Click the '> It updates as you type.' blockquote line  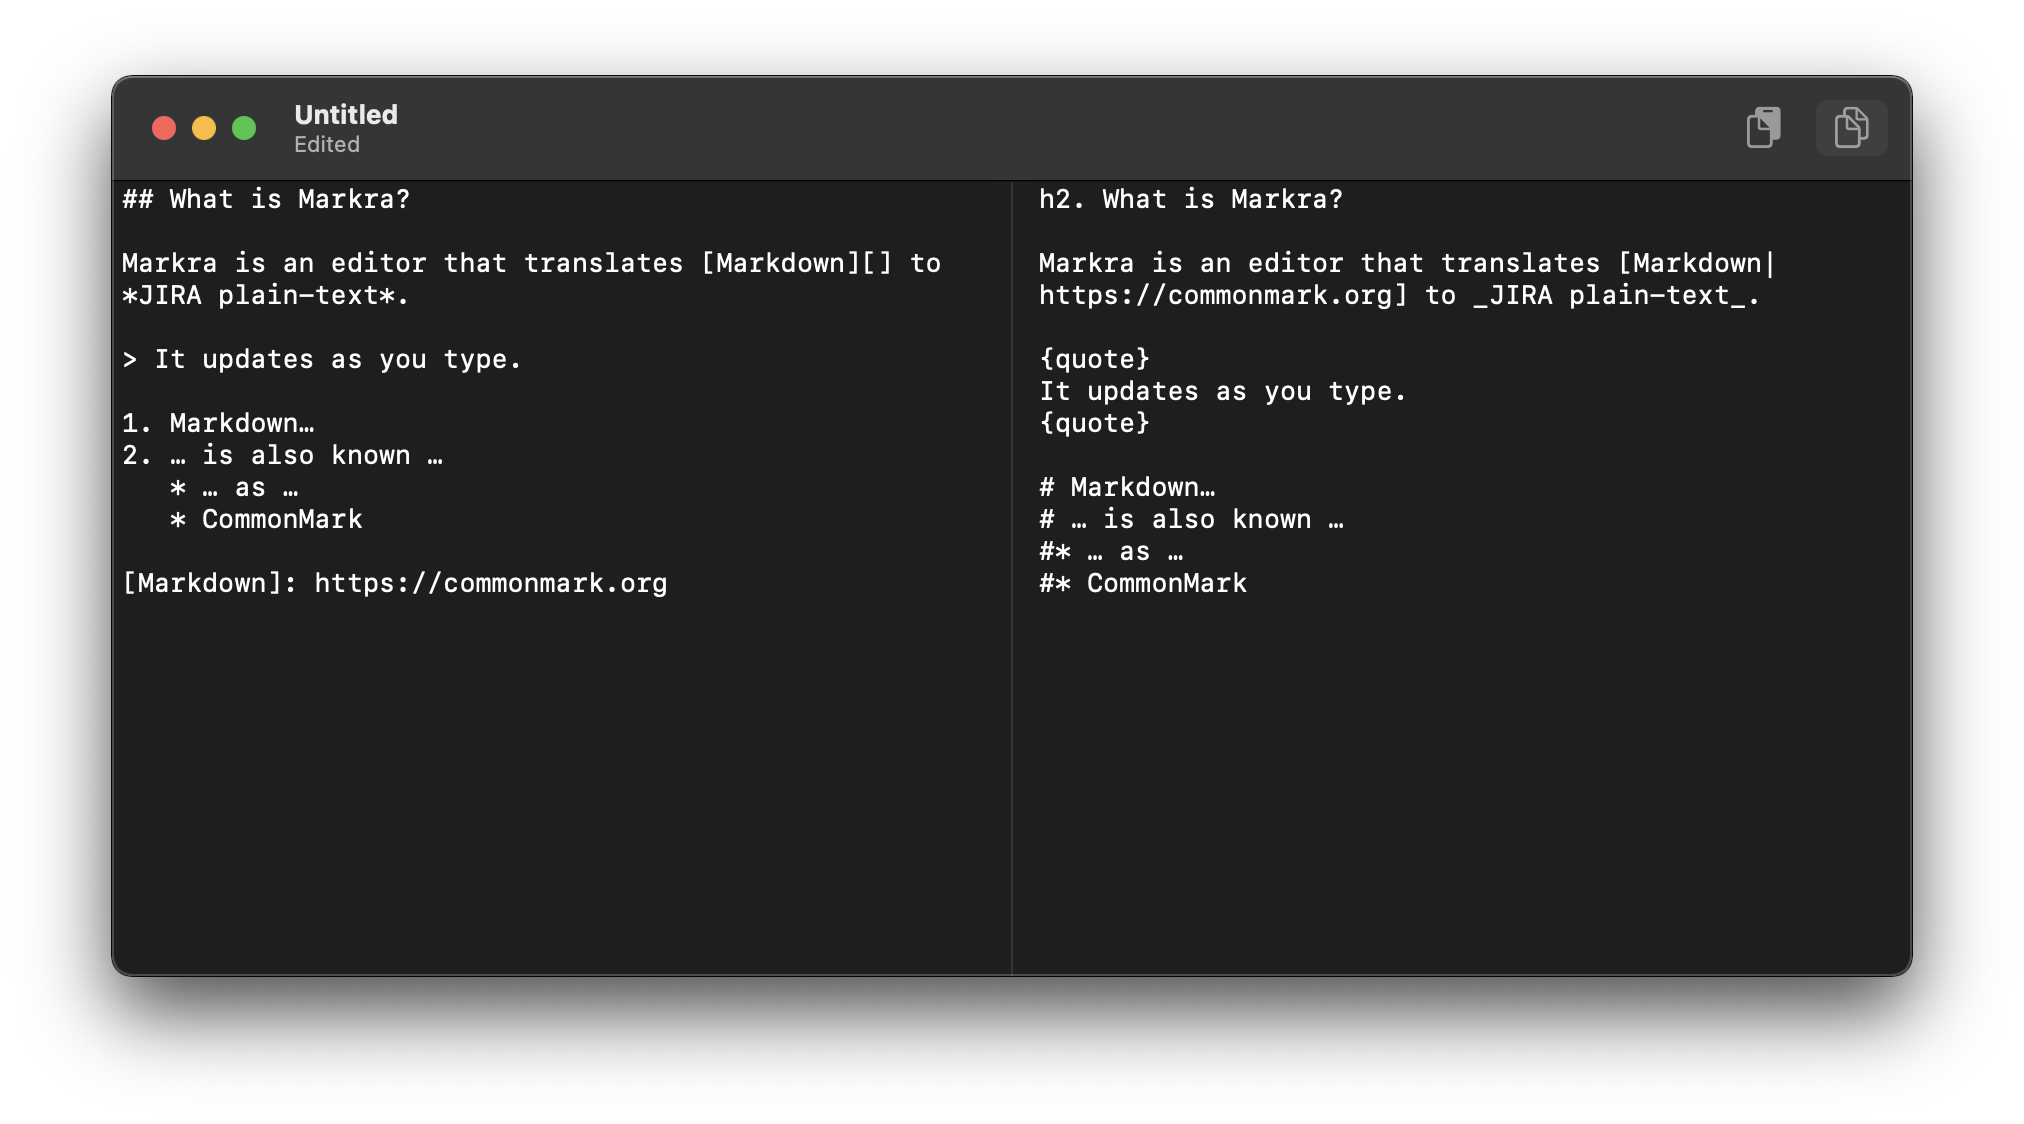(321, 359)
